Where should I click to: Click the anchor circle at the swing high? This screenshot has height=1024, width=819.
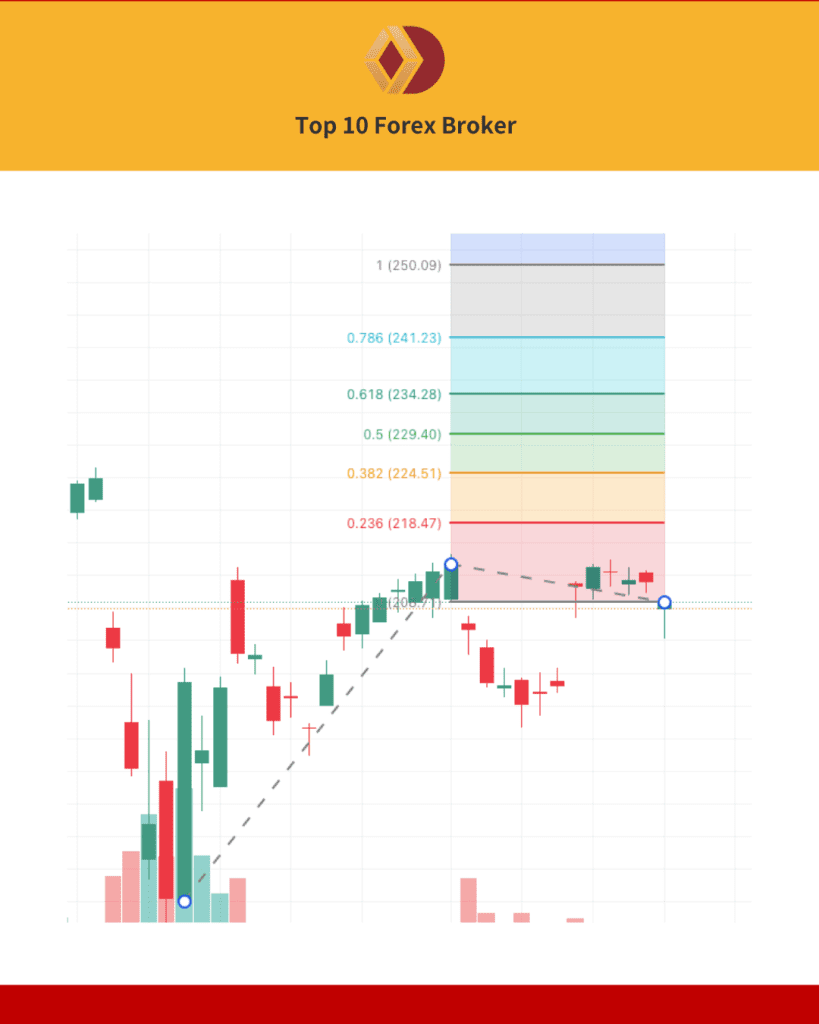pos(451,564)
